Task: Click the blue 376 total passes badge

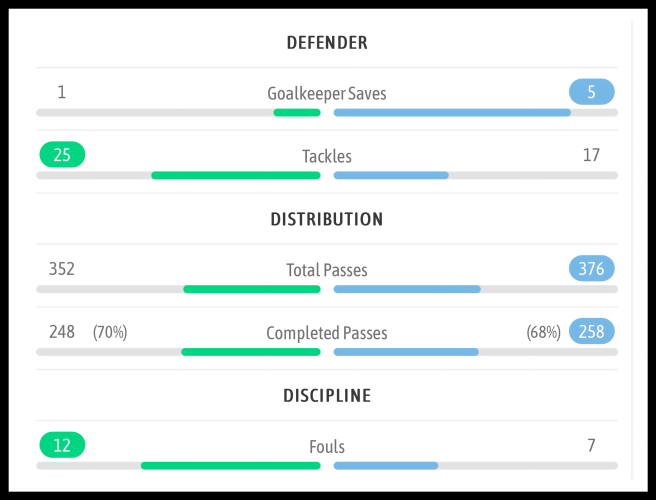Action: 591,268
